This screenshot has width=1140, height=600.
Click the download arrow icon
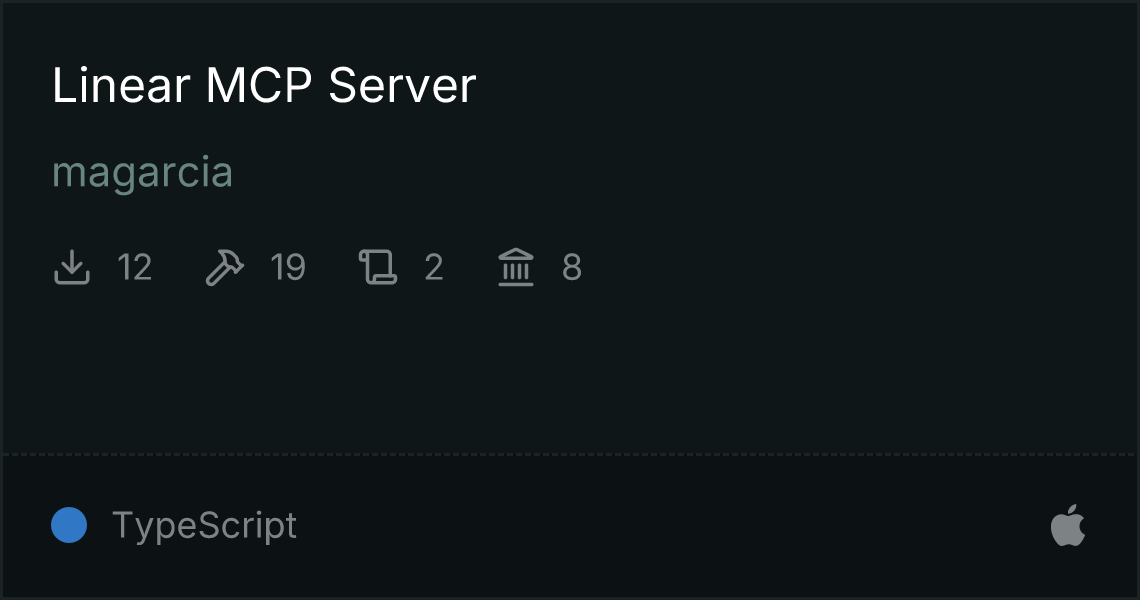pos(71,267)
